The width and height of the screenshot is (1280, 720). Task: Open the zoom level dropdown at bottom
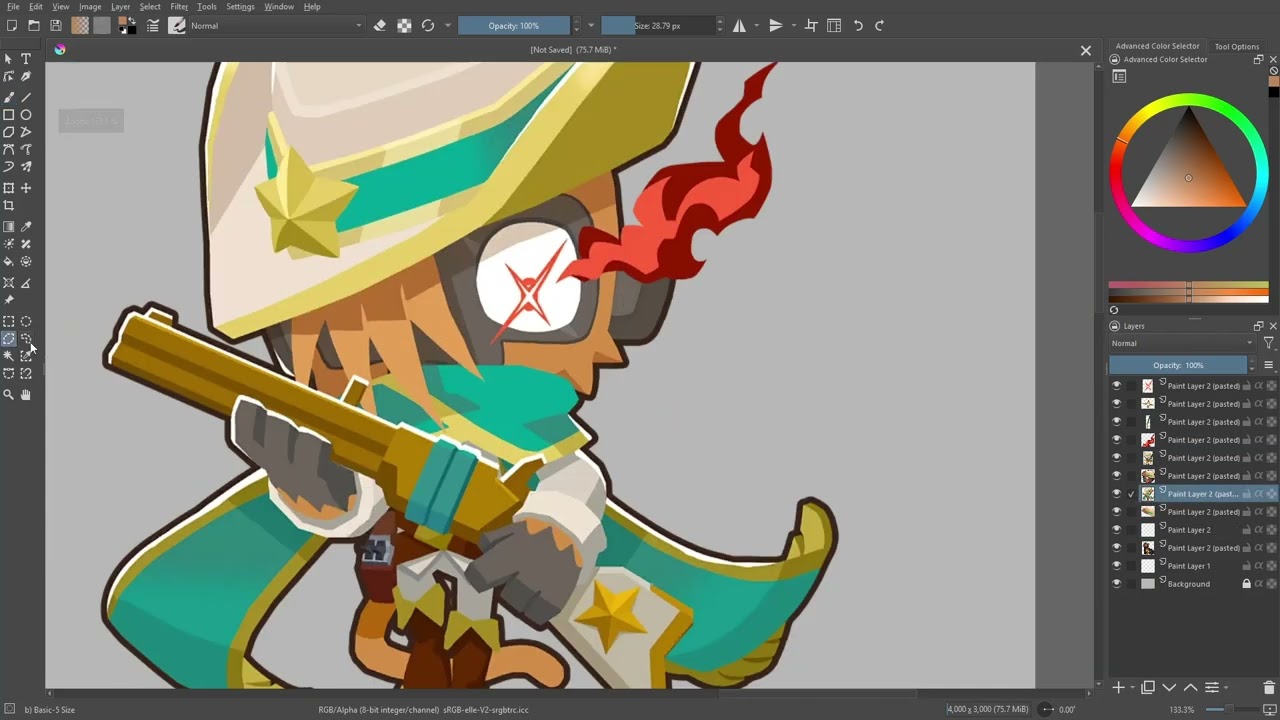(1184, 710)
